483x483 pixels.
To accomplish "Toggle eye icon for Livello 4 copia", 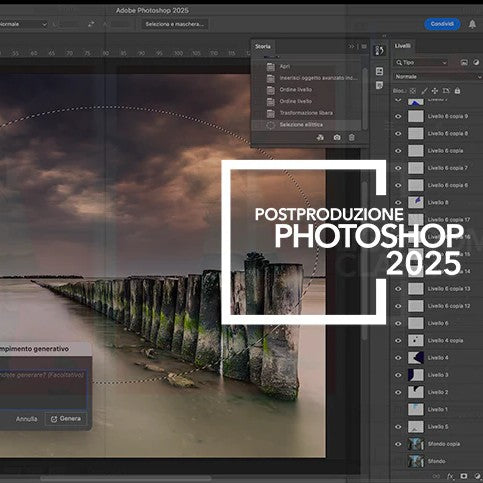I will (x=398, y=341).
